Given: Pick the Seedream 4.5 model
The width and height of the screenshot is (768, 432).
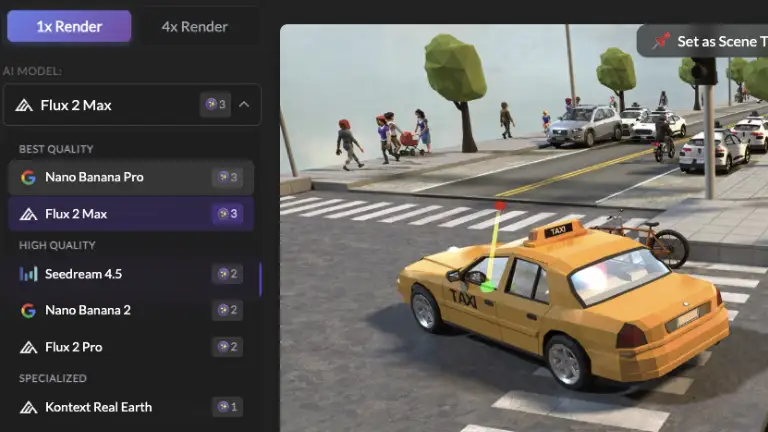Looking at the screenshot, I should coord(131,274).
